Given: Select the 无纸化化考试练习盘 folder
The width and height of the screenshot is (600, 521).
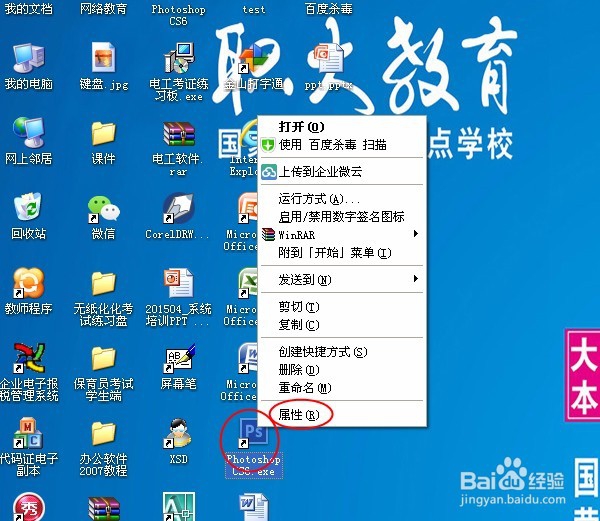Looking at the screenshot, I should pyautogui.click(x=104, y=283).
